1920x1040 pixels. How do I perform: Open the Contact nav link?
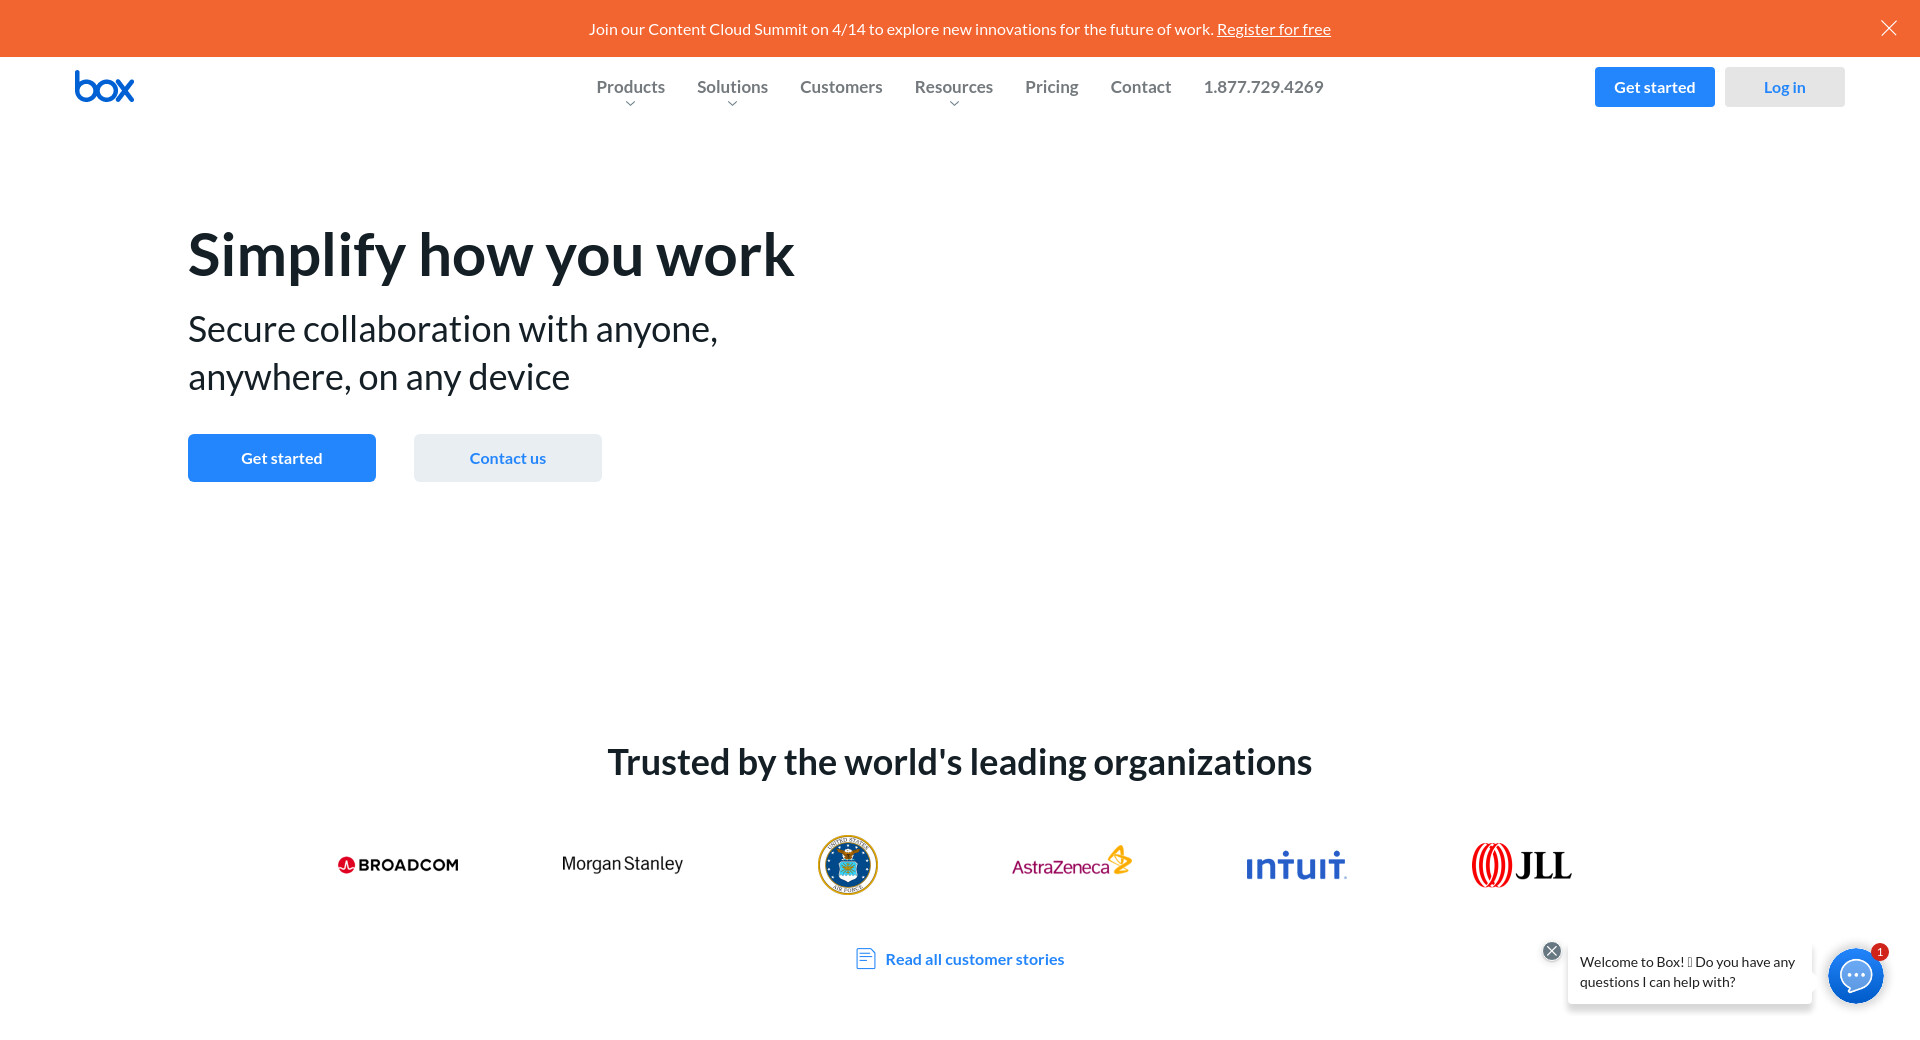coord(1140,87)
